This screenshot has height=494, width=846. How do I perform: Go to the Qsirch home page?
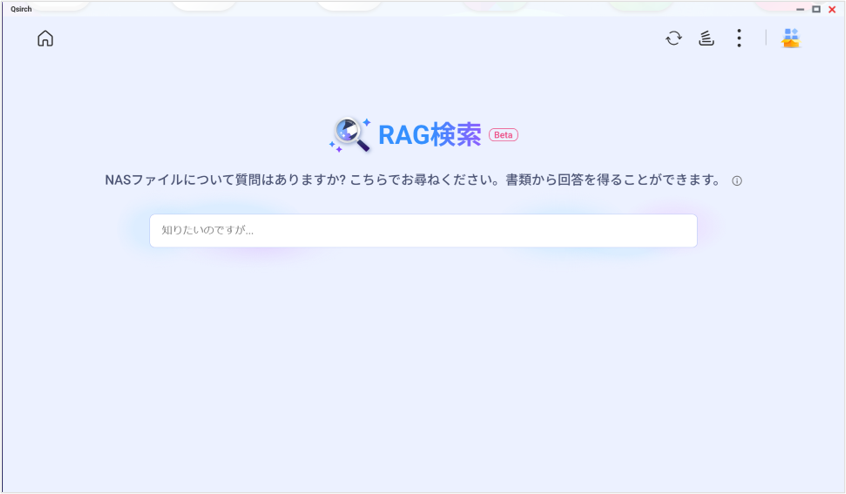(45, 39)
